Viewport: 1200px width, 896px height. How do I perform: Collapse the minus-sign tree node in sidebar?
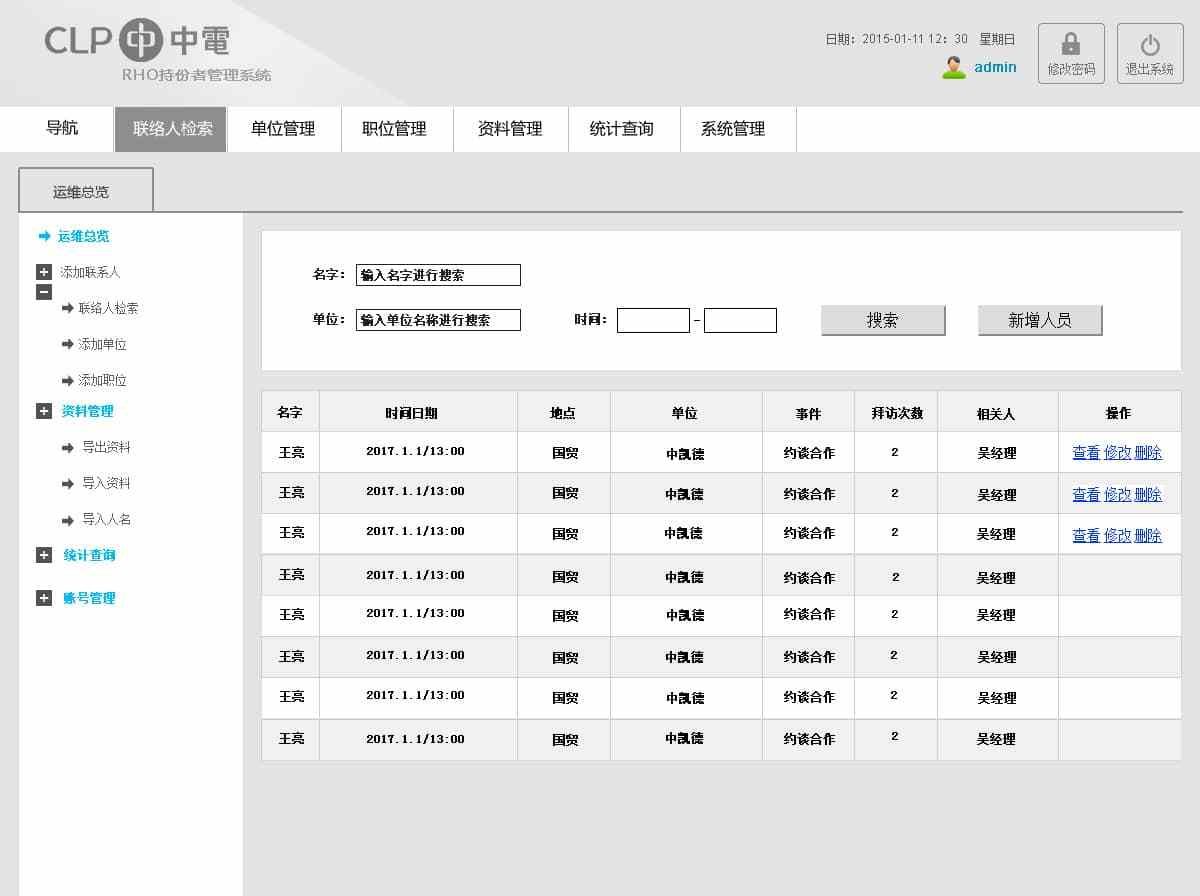44,292
